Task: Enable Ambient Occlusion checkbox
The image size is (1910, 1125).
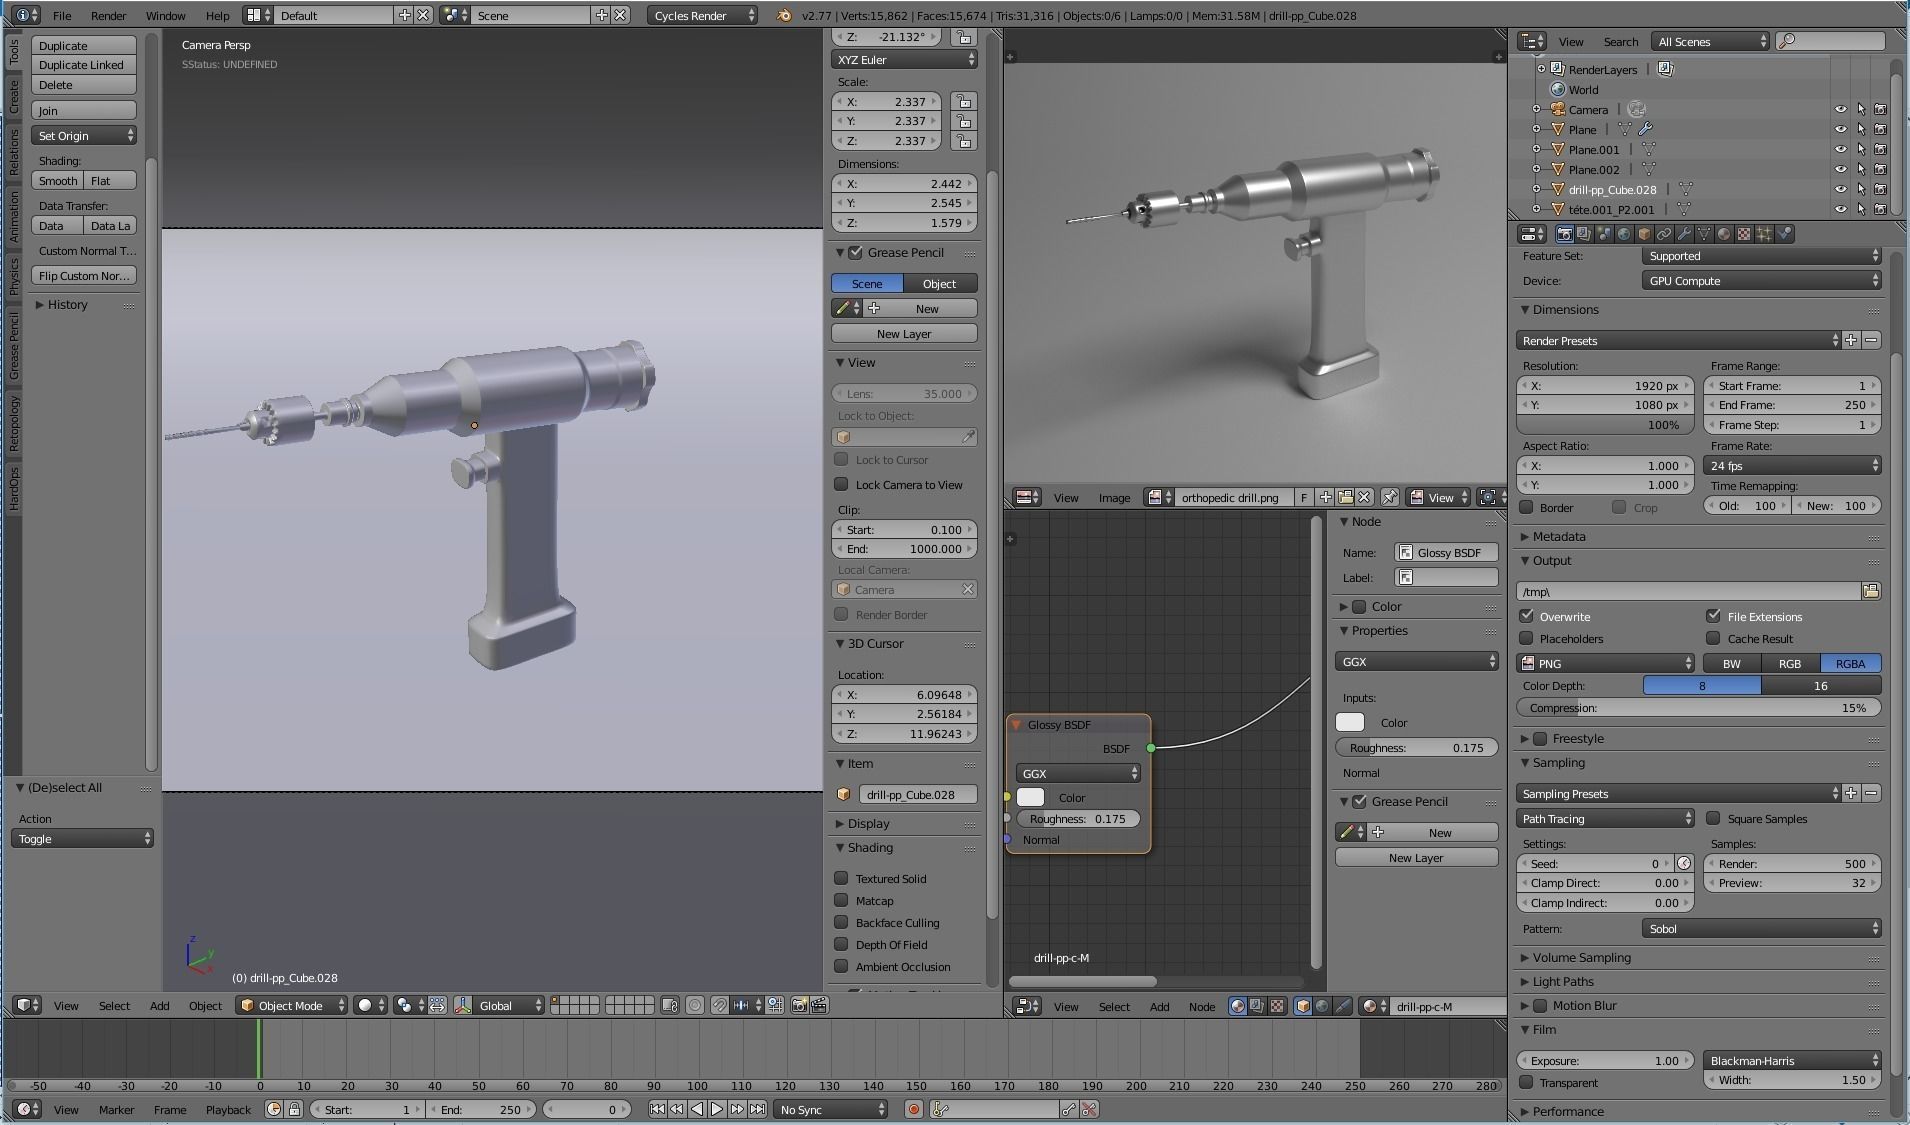Action: (x=841, y=966)
